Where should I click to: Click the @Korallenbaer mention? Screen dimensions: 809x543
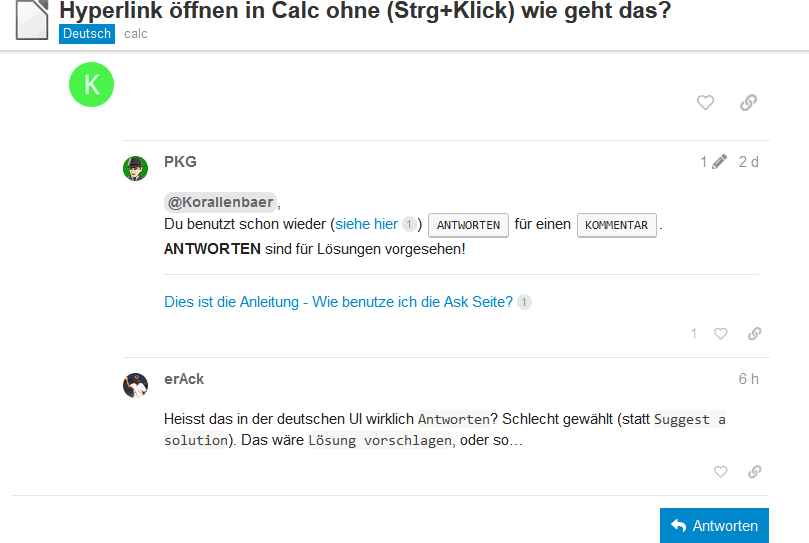point(220,202)
